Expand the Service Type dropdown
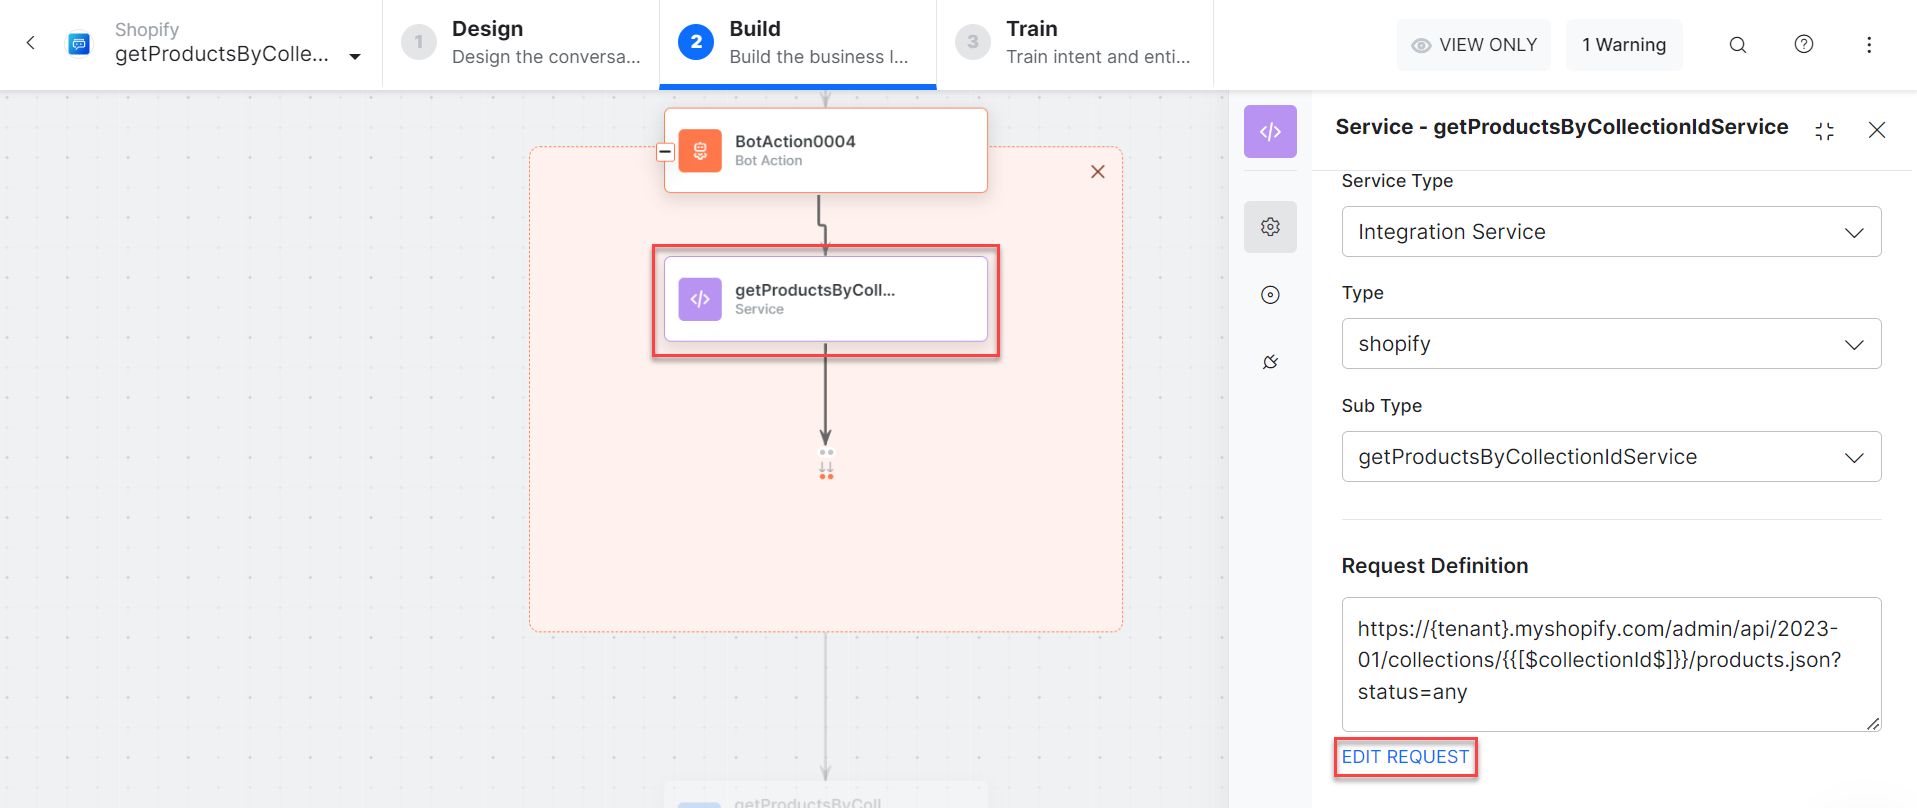The height and width of the screenshot is (808, 1917). (x=1610, y=232)
